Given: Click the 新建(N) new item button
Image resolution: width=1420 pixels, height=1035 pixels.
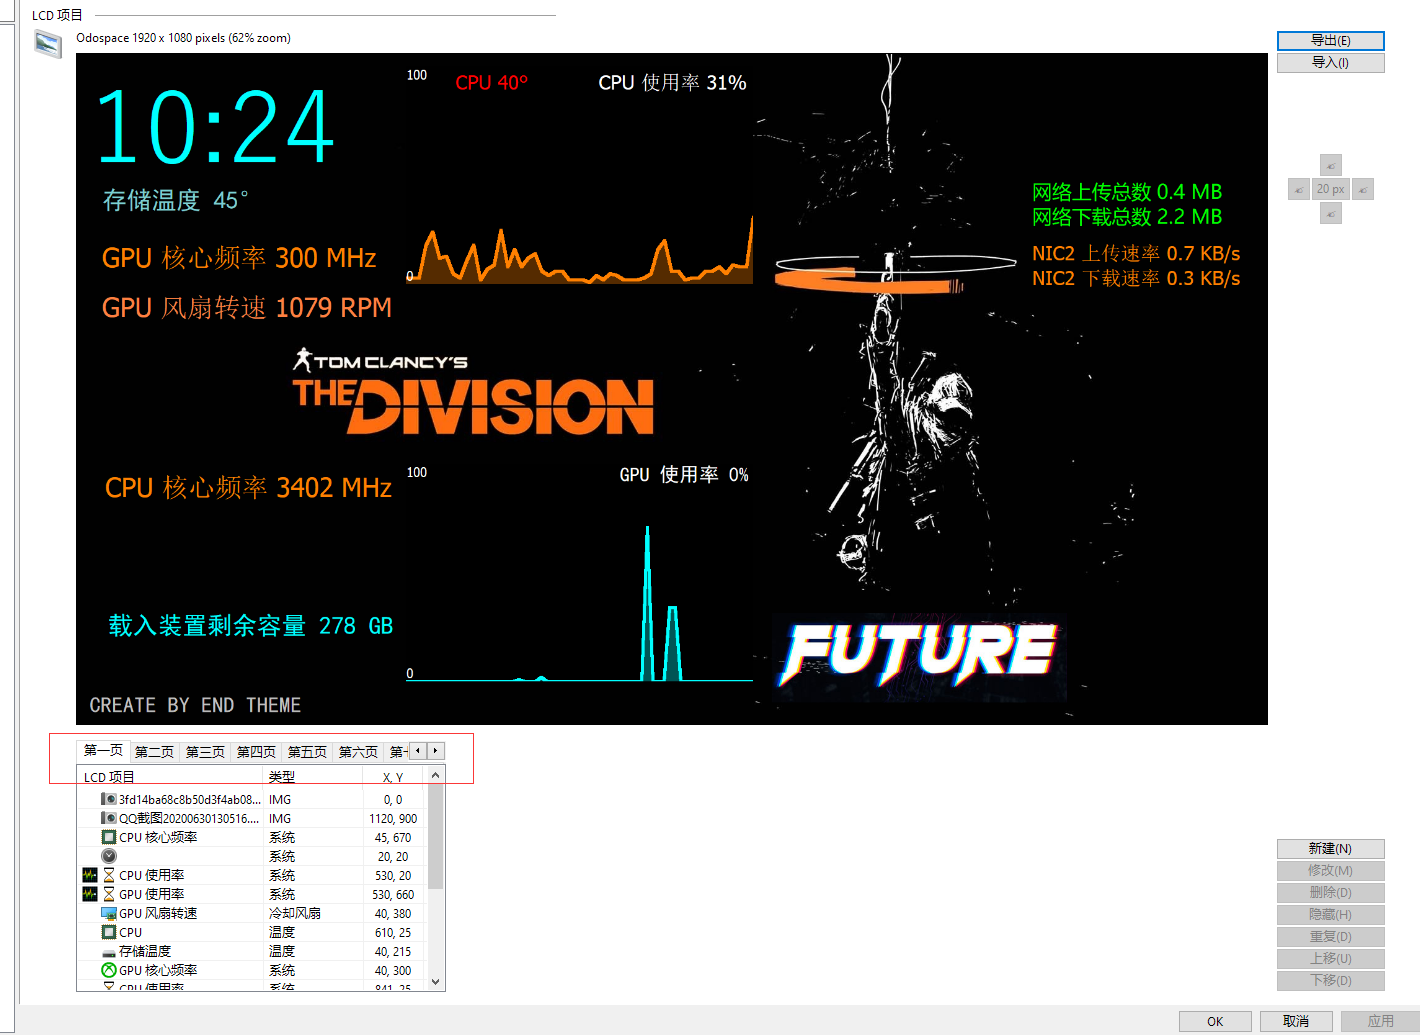Looking at the screenshot, I should [x=1331, y=848].
